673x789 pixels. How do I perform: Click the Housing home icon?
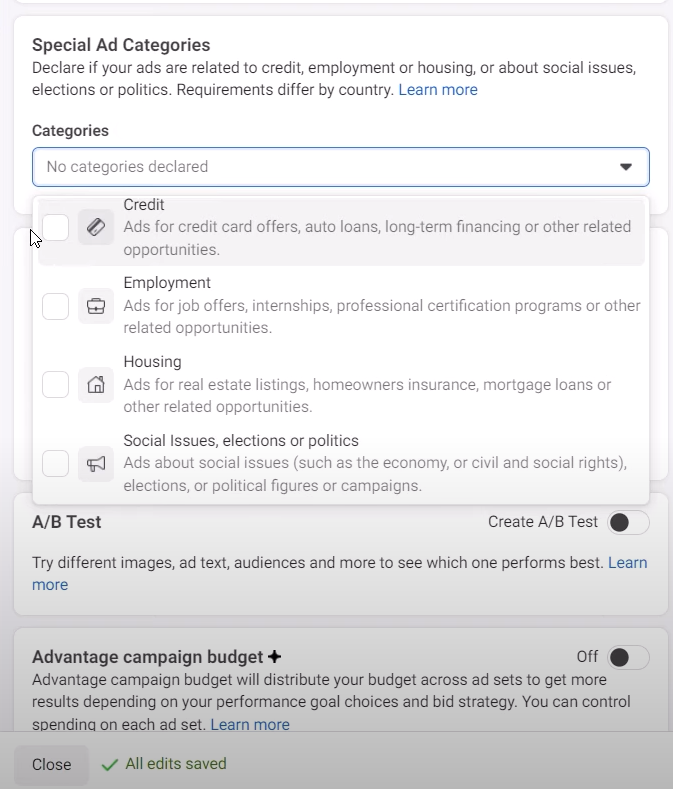(x=96, y=384)
